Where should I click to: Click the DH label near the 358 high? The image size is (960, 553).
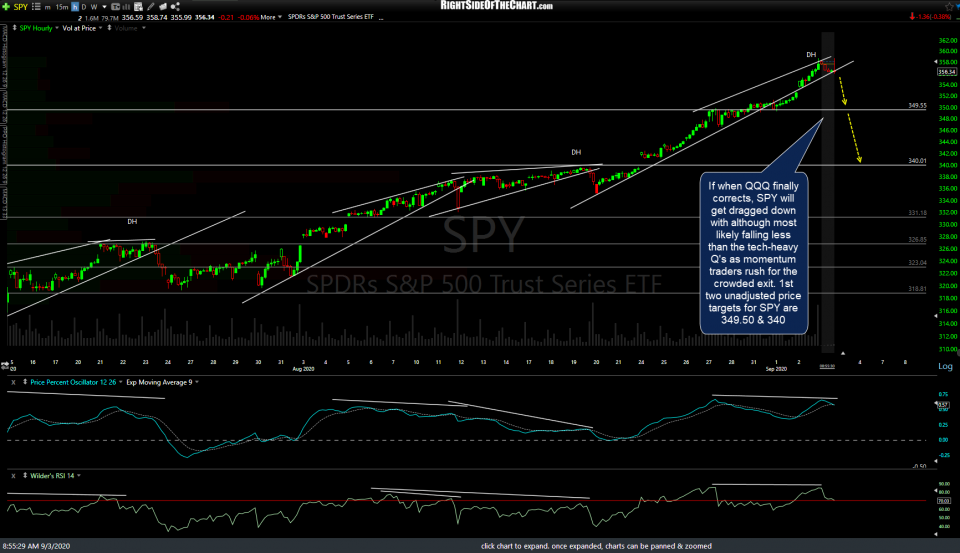click(811, 55)
